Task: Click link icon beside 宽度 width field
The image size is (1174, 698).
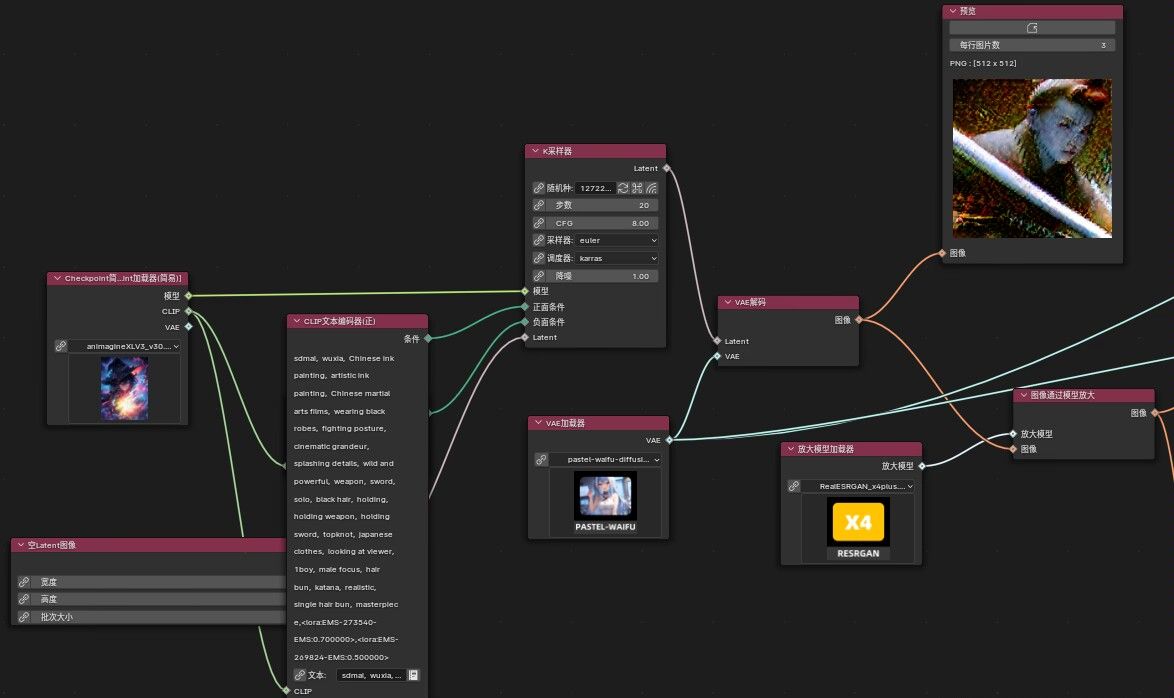Action: (24, 582)
